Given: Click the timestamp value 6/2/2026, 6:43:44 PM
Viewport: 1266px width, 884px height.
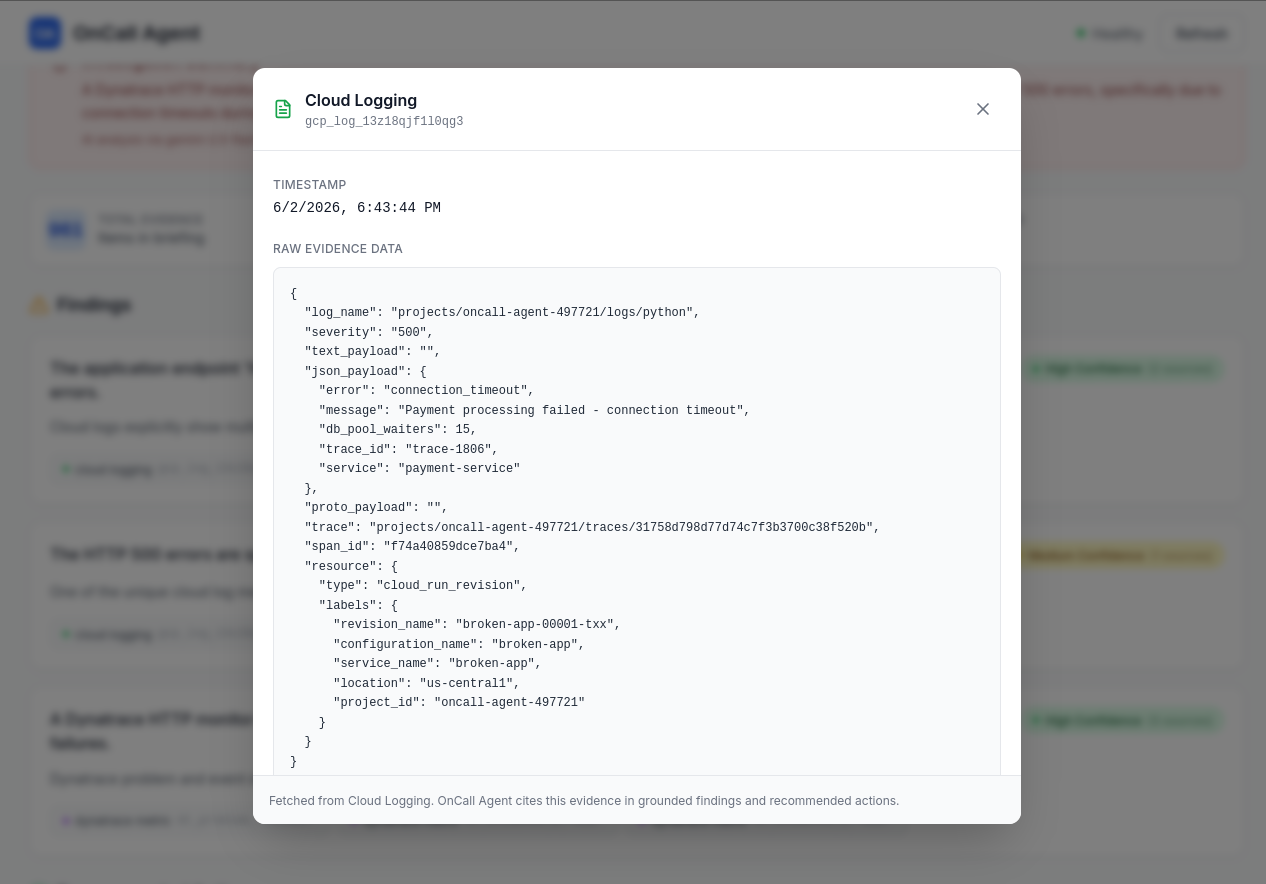Looking at the screenshot, I should tap(357, 208).
